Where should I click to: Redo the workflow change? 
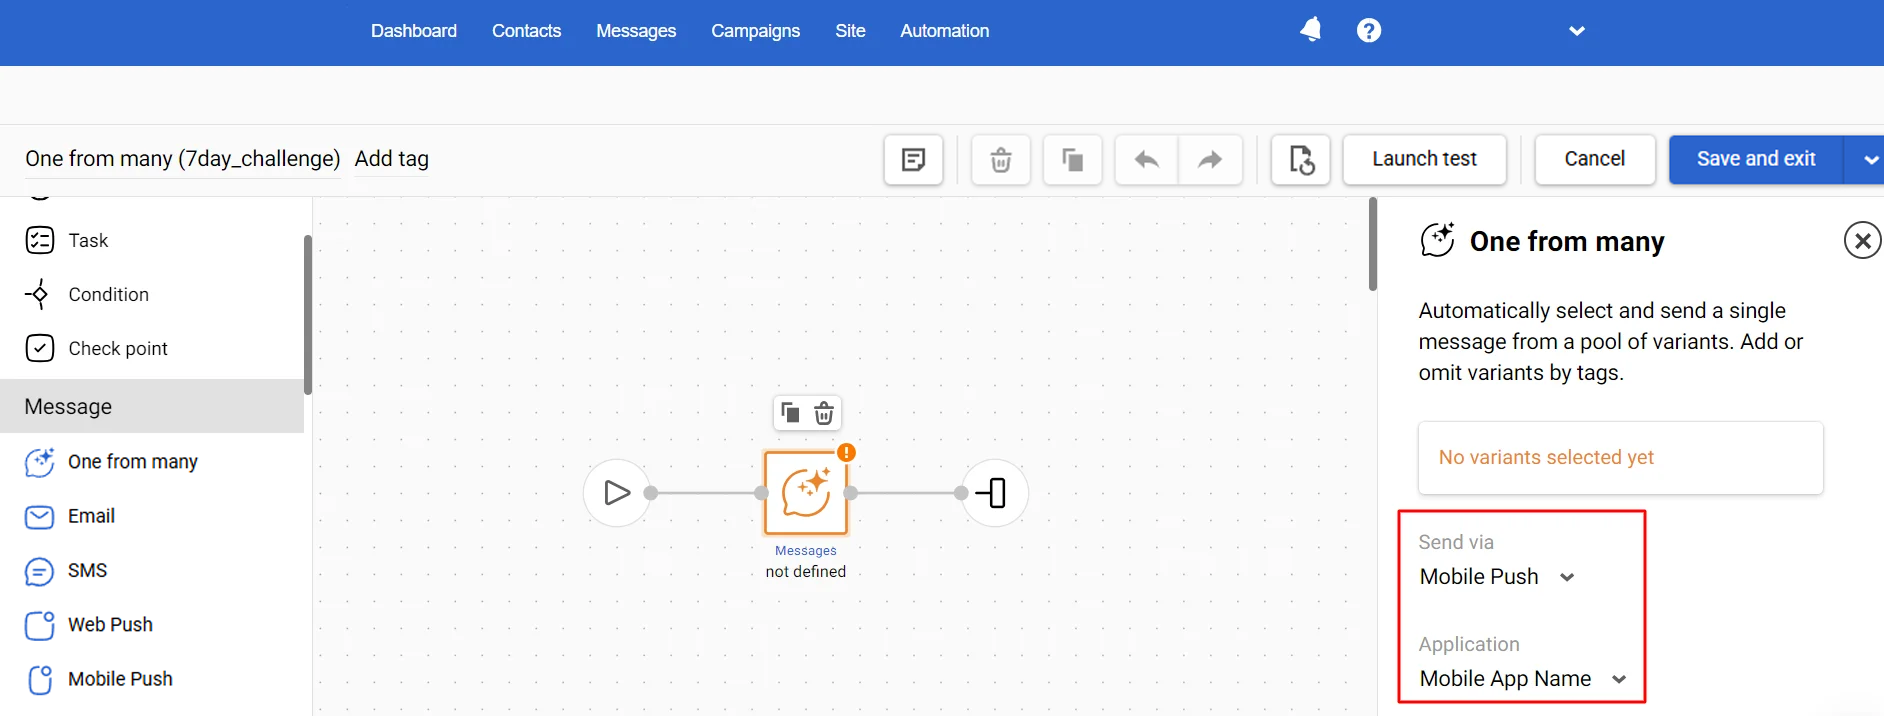pos(1210,160)
